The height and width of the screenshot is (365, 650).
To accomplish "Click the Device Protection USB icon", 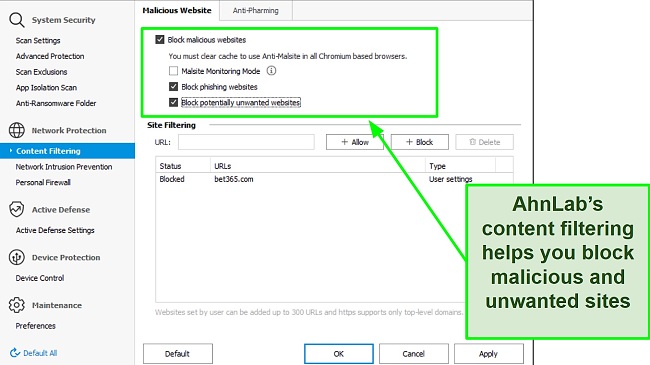I will (x=17, y=257).
